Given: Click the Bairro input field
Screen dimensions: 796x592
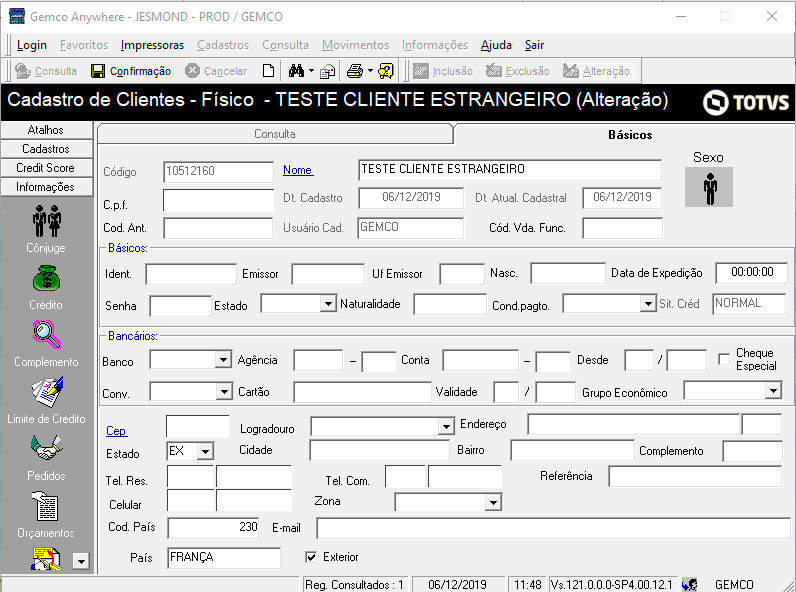Looking at the screenshot, I should point(573,450).
